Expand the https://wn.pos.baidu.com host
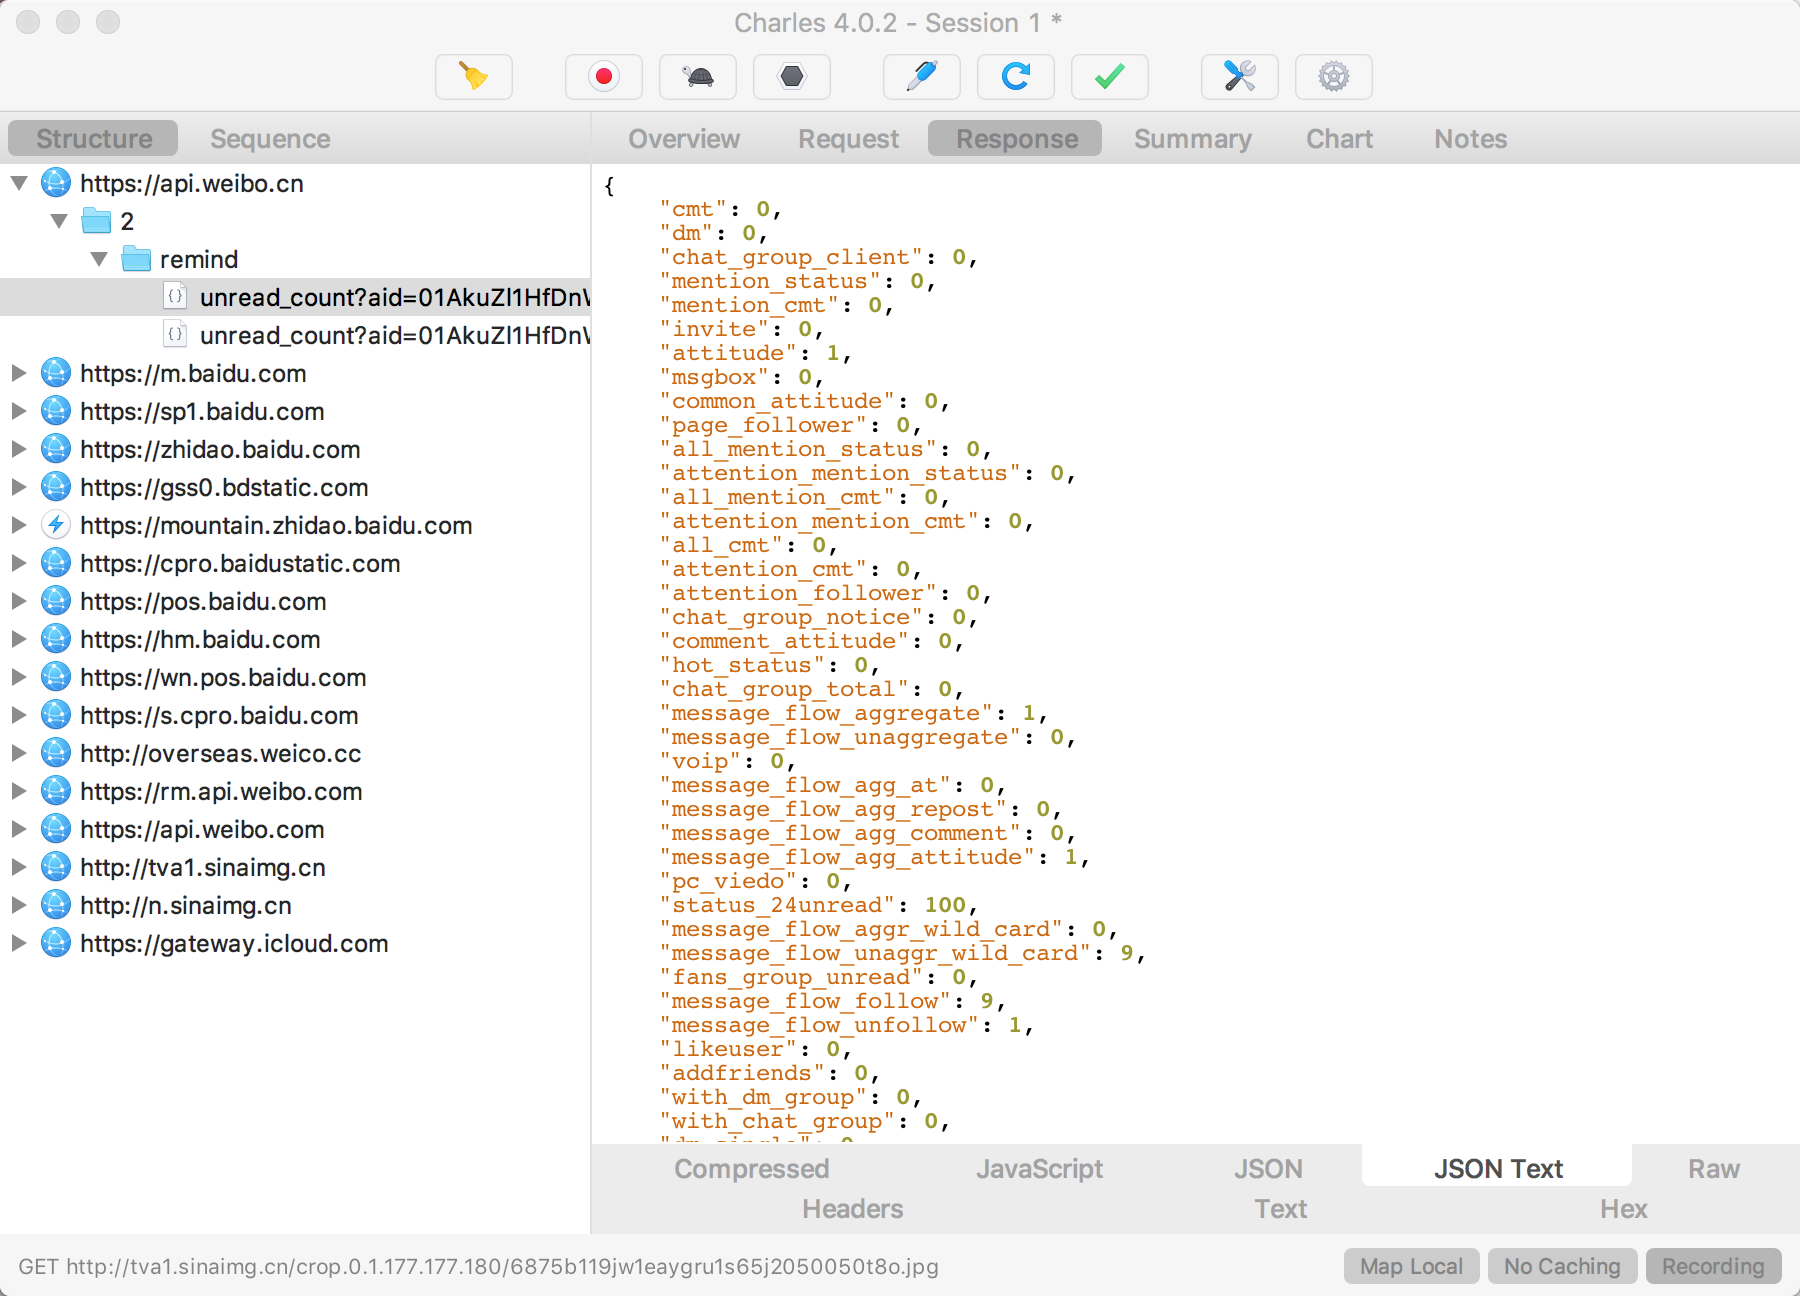The width and height of the screenshot is (1800, 1296). 19,677
